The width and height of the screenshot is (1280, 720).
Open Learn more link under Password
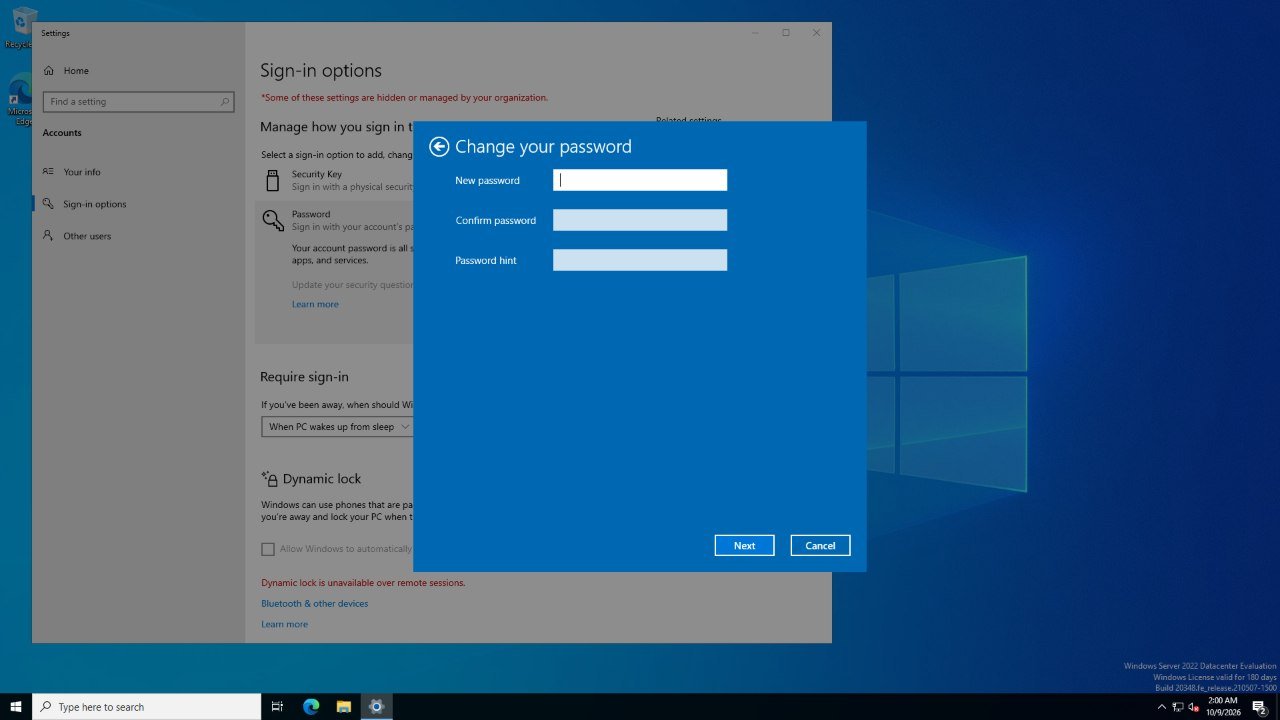[315, 304]
